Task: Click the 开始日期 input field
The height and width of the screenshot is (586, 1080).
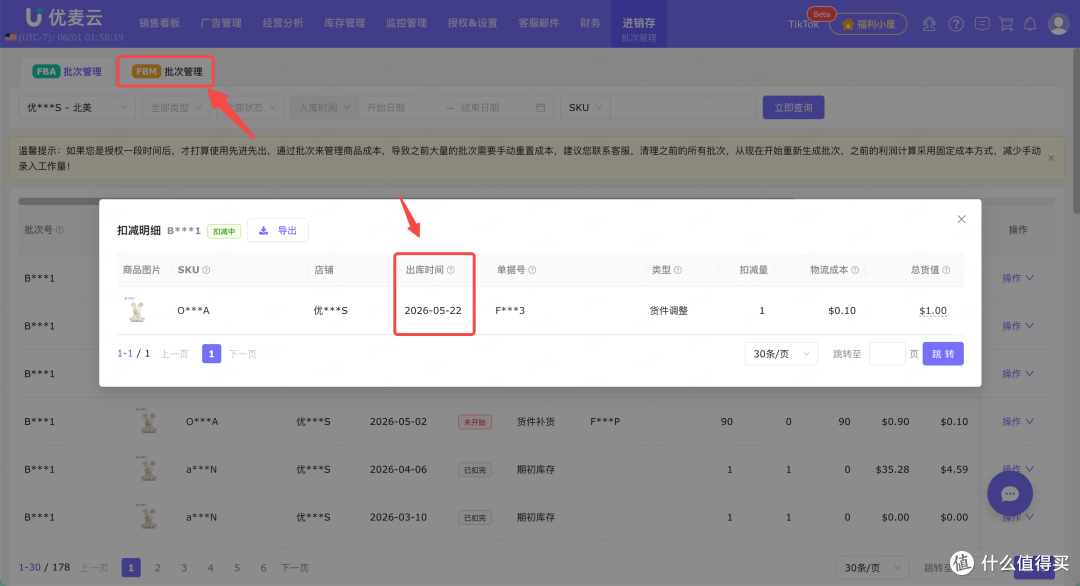Action: point(399,107)
